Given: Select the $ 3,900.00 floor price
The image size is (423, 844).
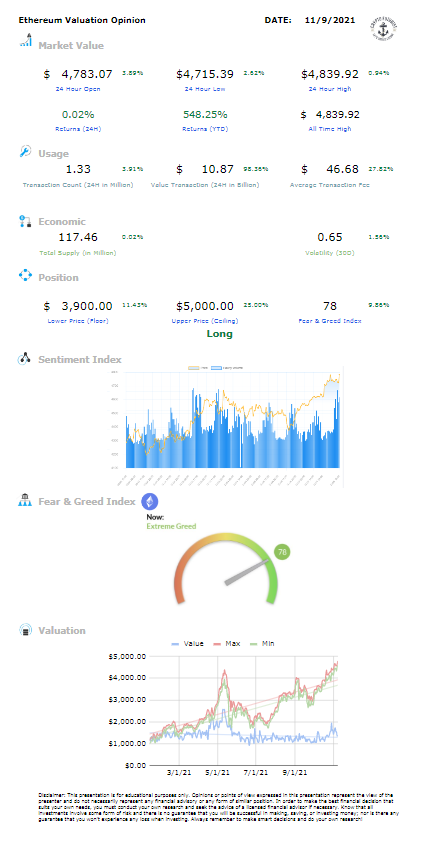Looking at the screenshot, I should point(78,306).
